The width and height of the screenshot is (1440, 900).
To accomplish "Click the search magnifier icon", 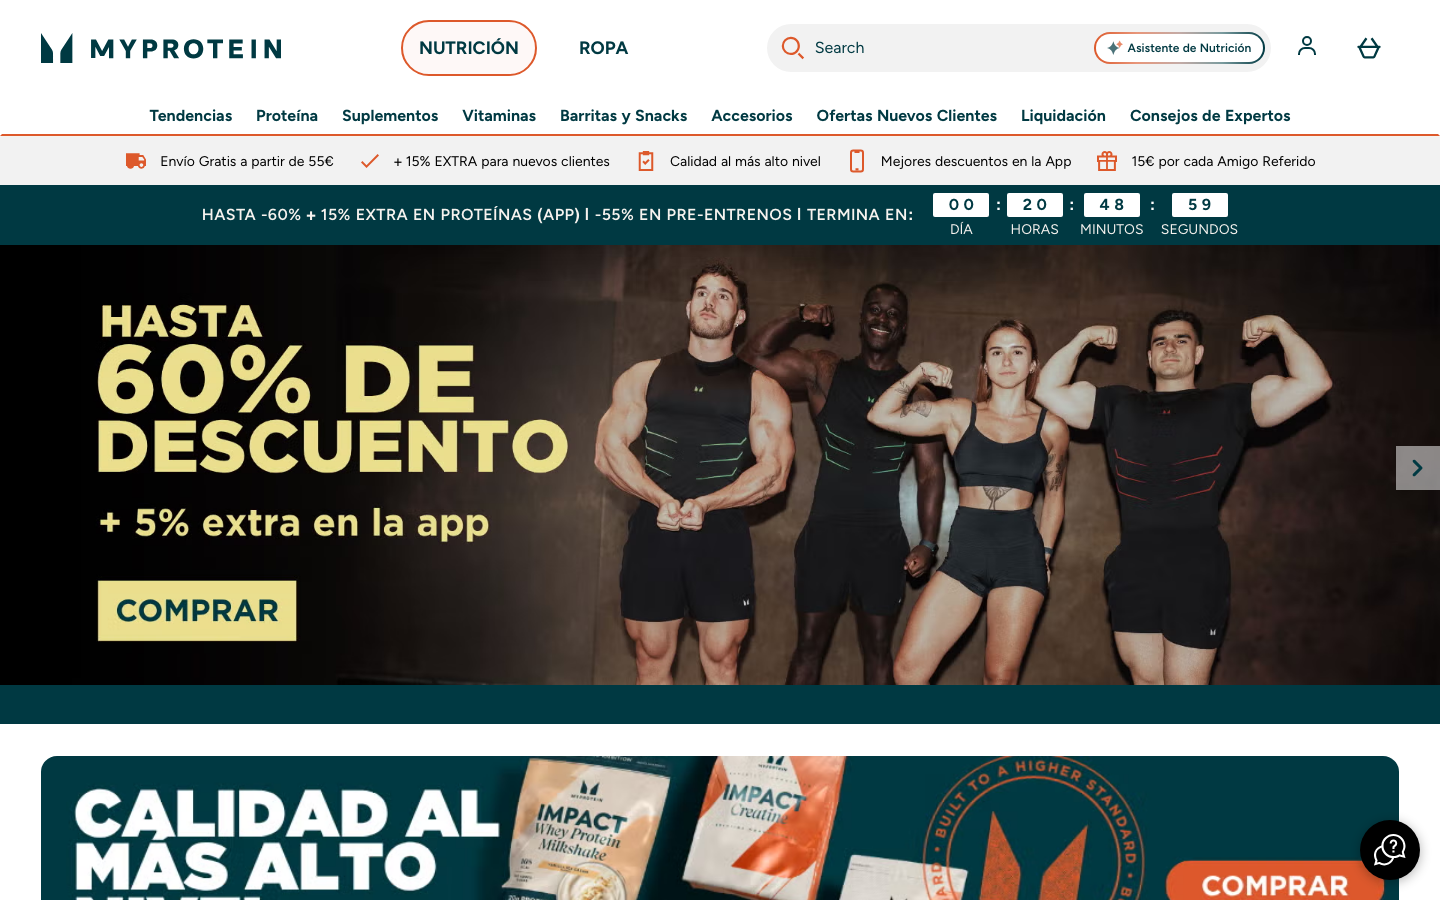I will click(792, 48).
